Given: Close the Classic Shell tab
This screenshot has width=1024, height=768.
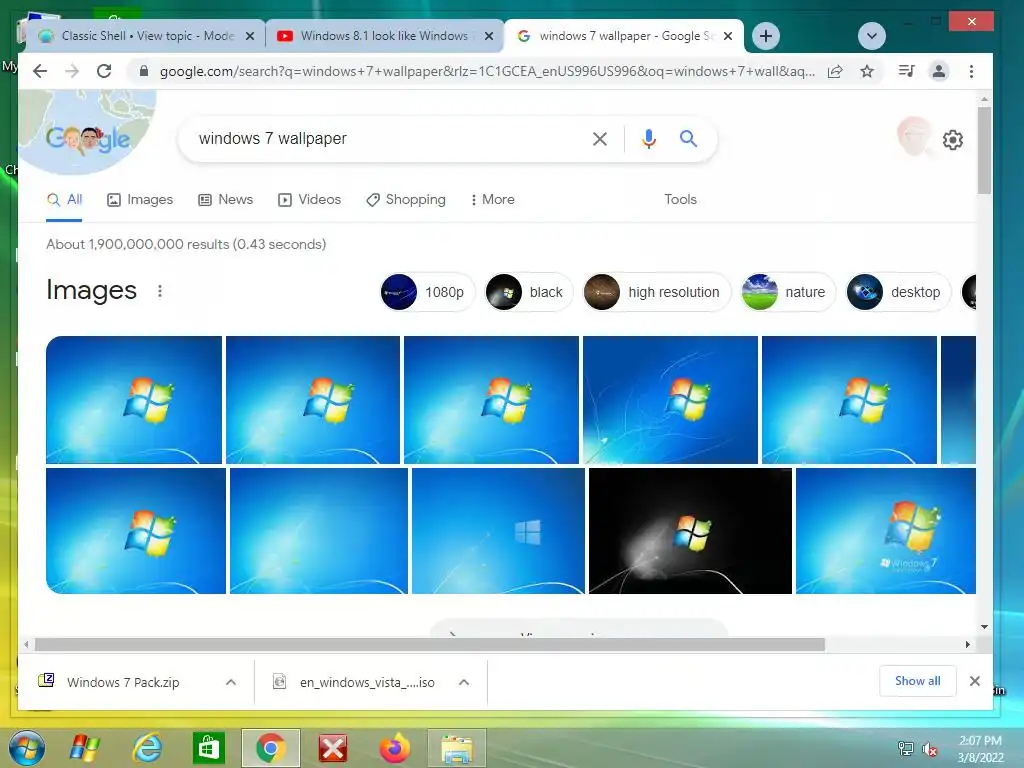Looking at the screenshot, I should coord(249,37).
